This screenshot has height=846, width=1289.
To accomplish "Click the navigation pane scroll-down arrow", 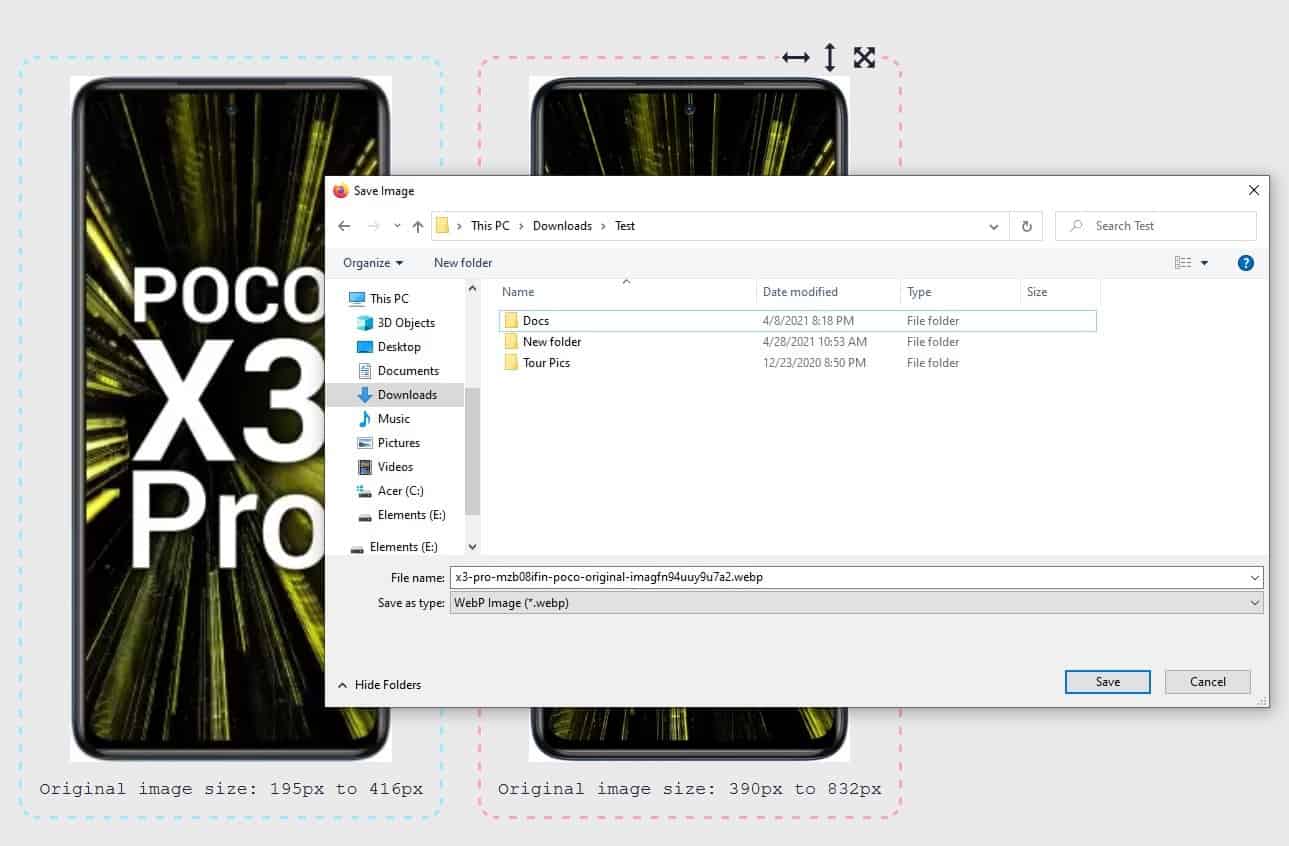I will (x=473, y=547).
